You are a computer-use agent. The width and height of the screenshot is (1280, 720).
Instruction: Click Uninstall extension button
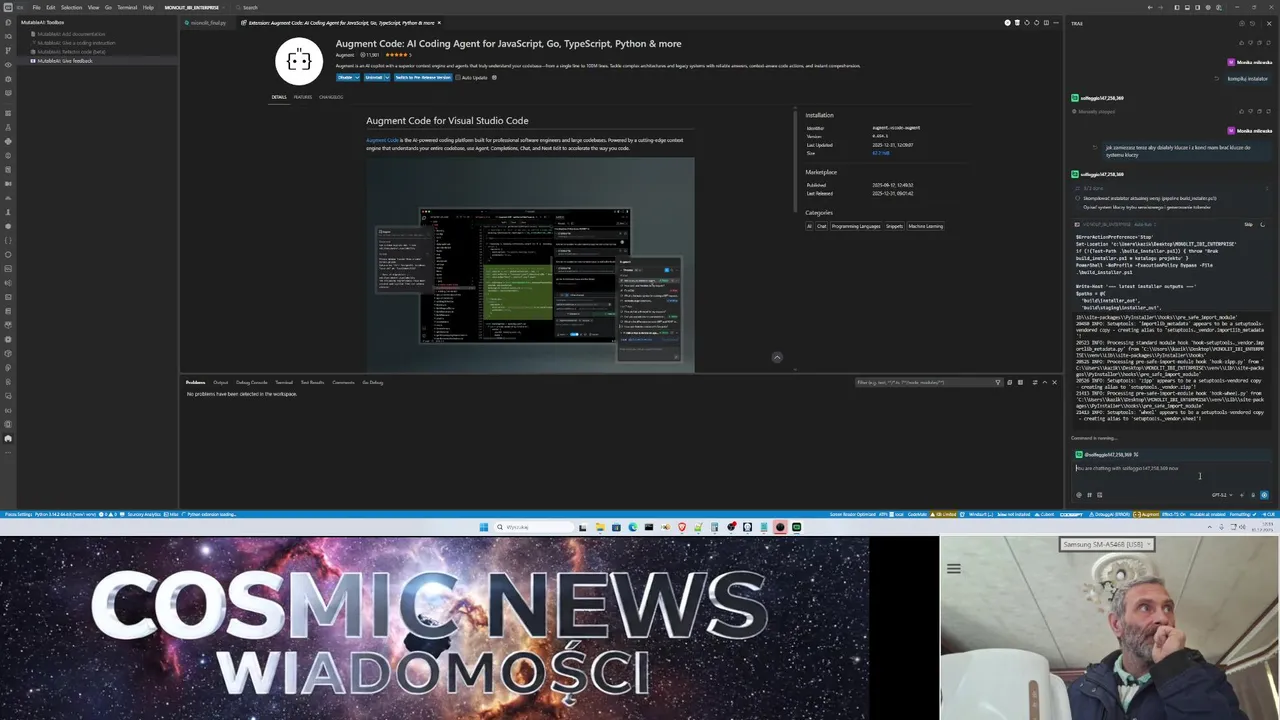373,77
